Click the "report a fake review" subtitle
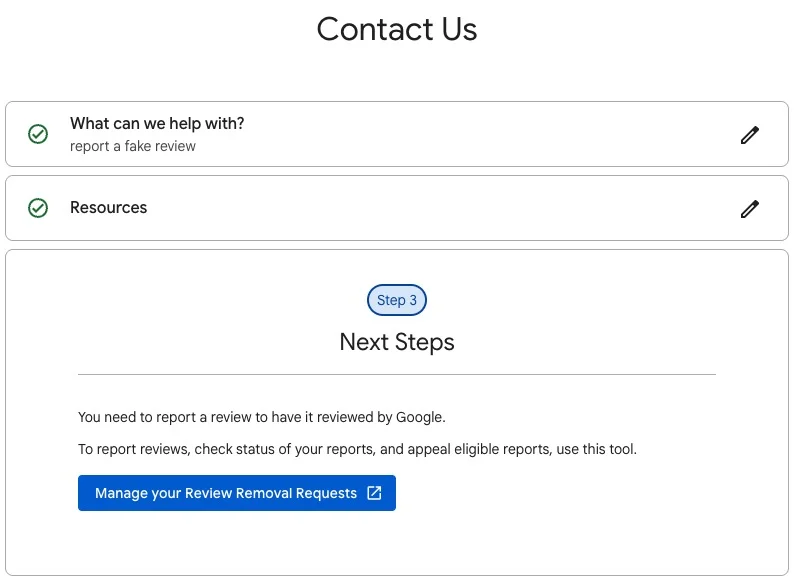 point(133,146)
